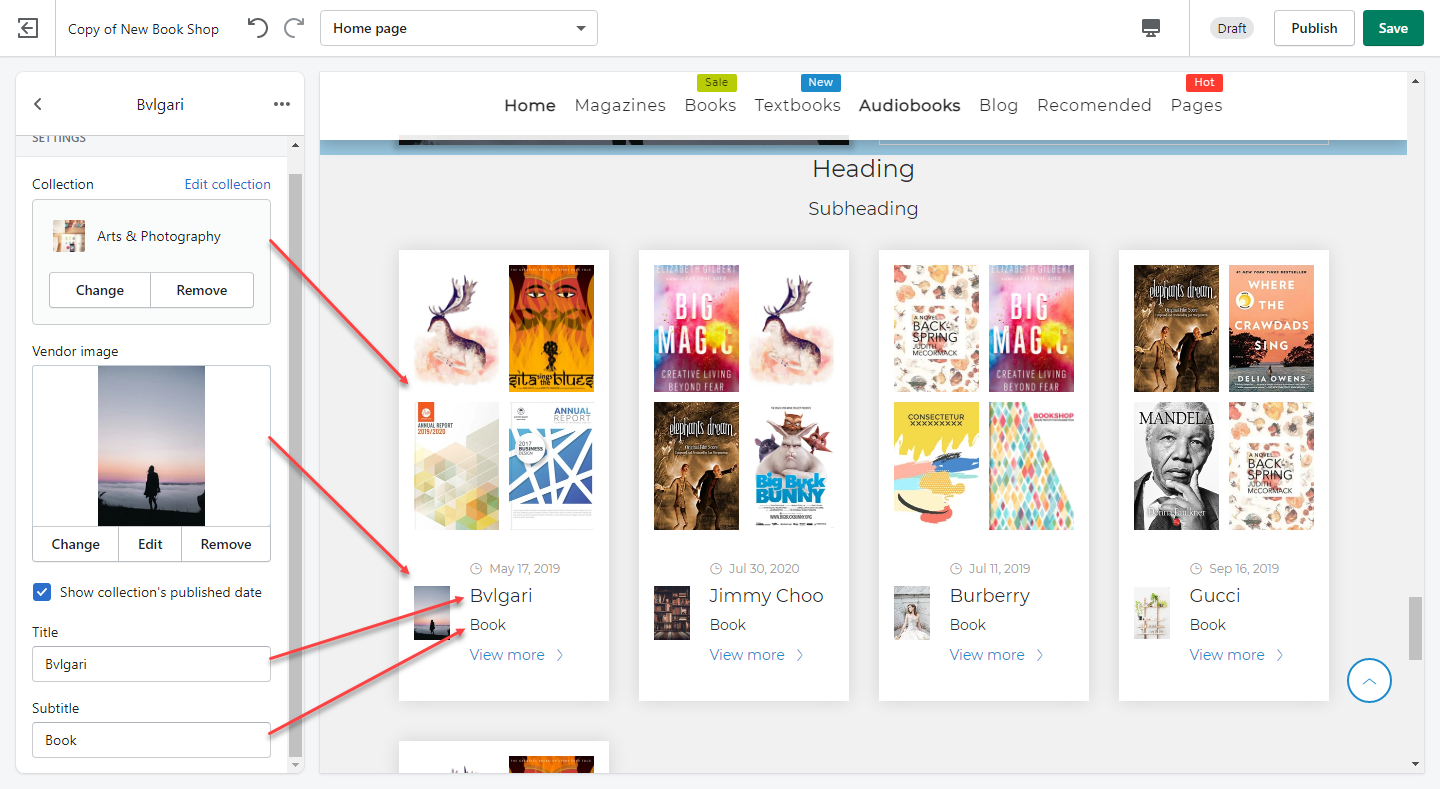Redo the last change
The width and height of the screenshot is (1440, 789).
coord(294,28)
